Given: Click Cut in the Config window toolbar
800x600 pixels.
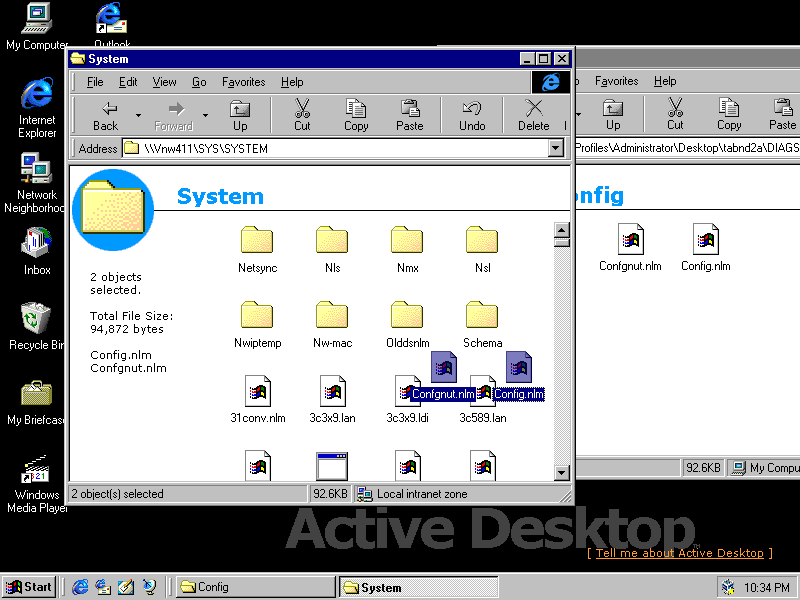Looking at the screenshot, I should 675,115.
